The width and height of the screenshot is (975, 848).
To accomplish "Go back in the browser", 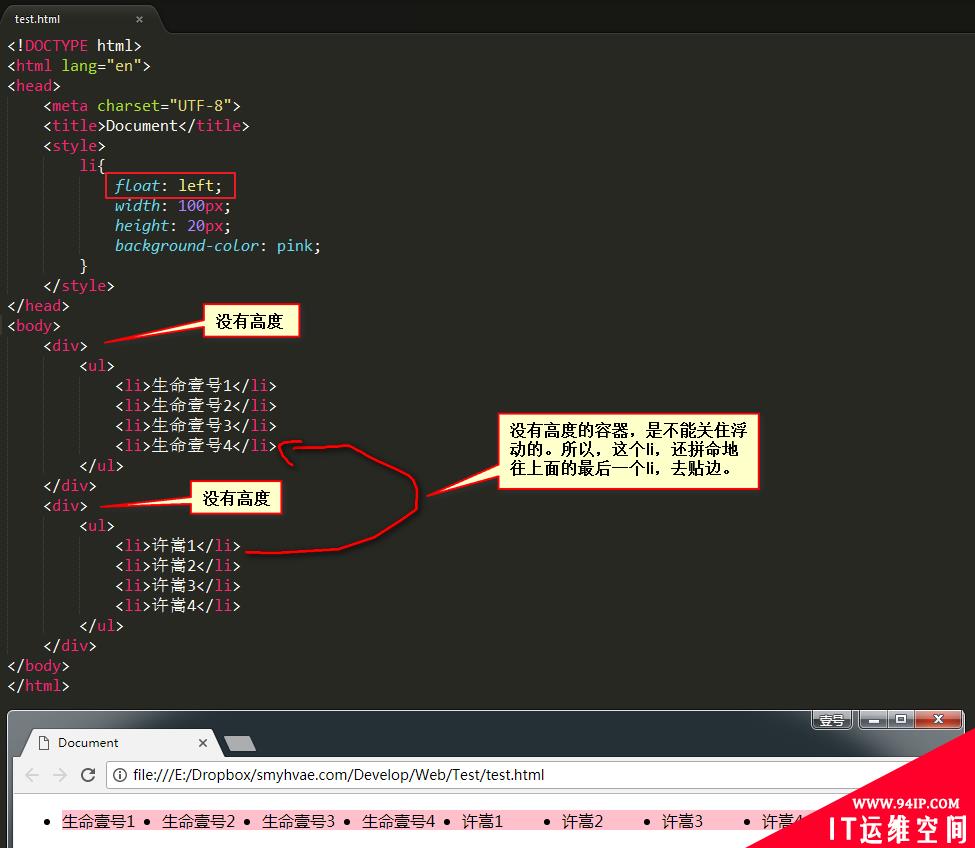I will click(32, 775).
